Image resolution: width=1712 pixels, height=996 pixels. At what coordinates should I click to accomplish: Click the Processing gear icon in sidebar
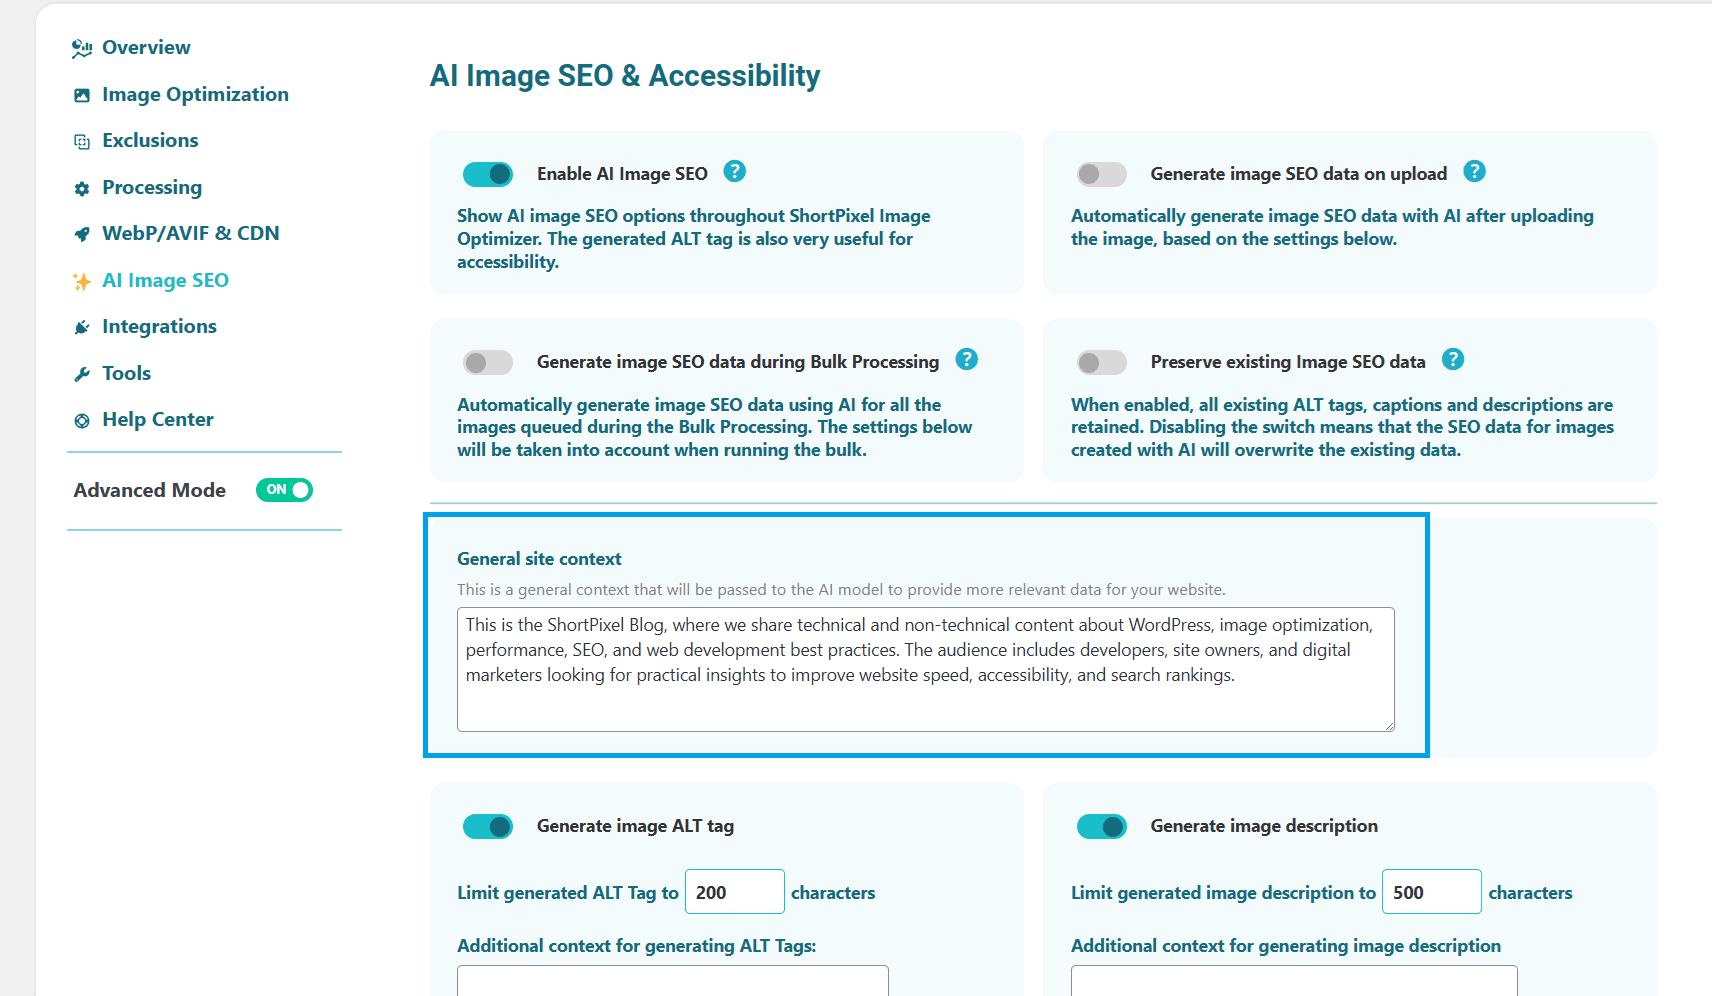tap(82, 189)
